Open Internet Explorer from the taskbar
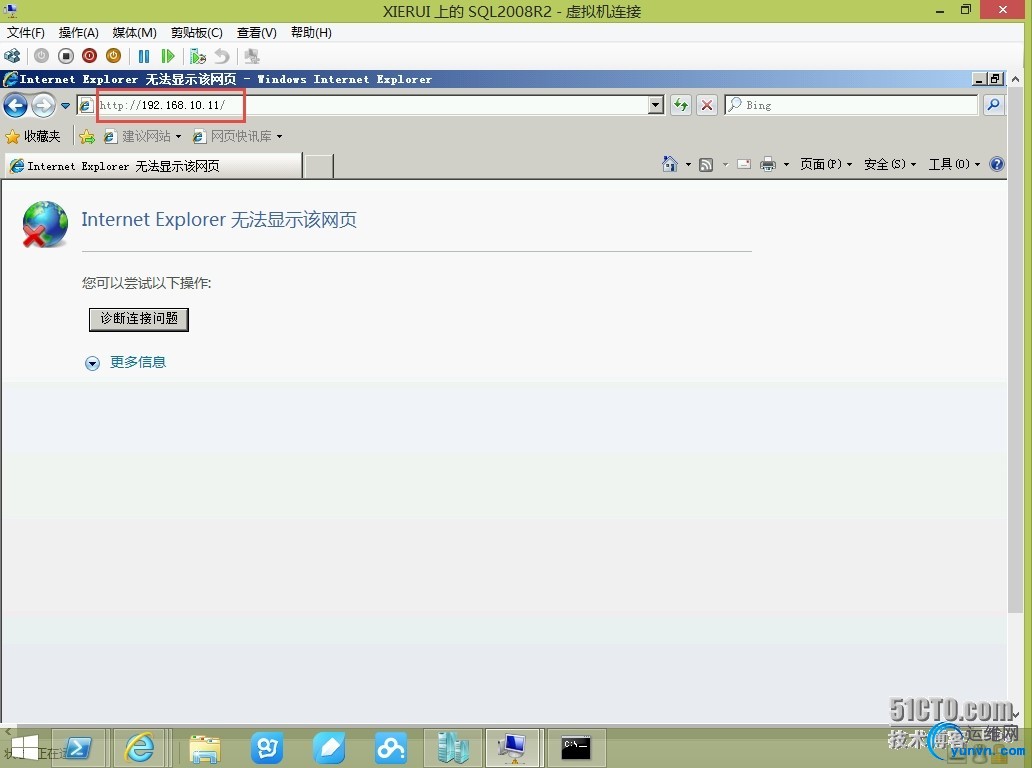This screenshot has width=1032, height=768. click(x=140, y=748)
